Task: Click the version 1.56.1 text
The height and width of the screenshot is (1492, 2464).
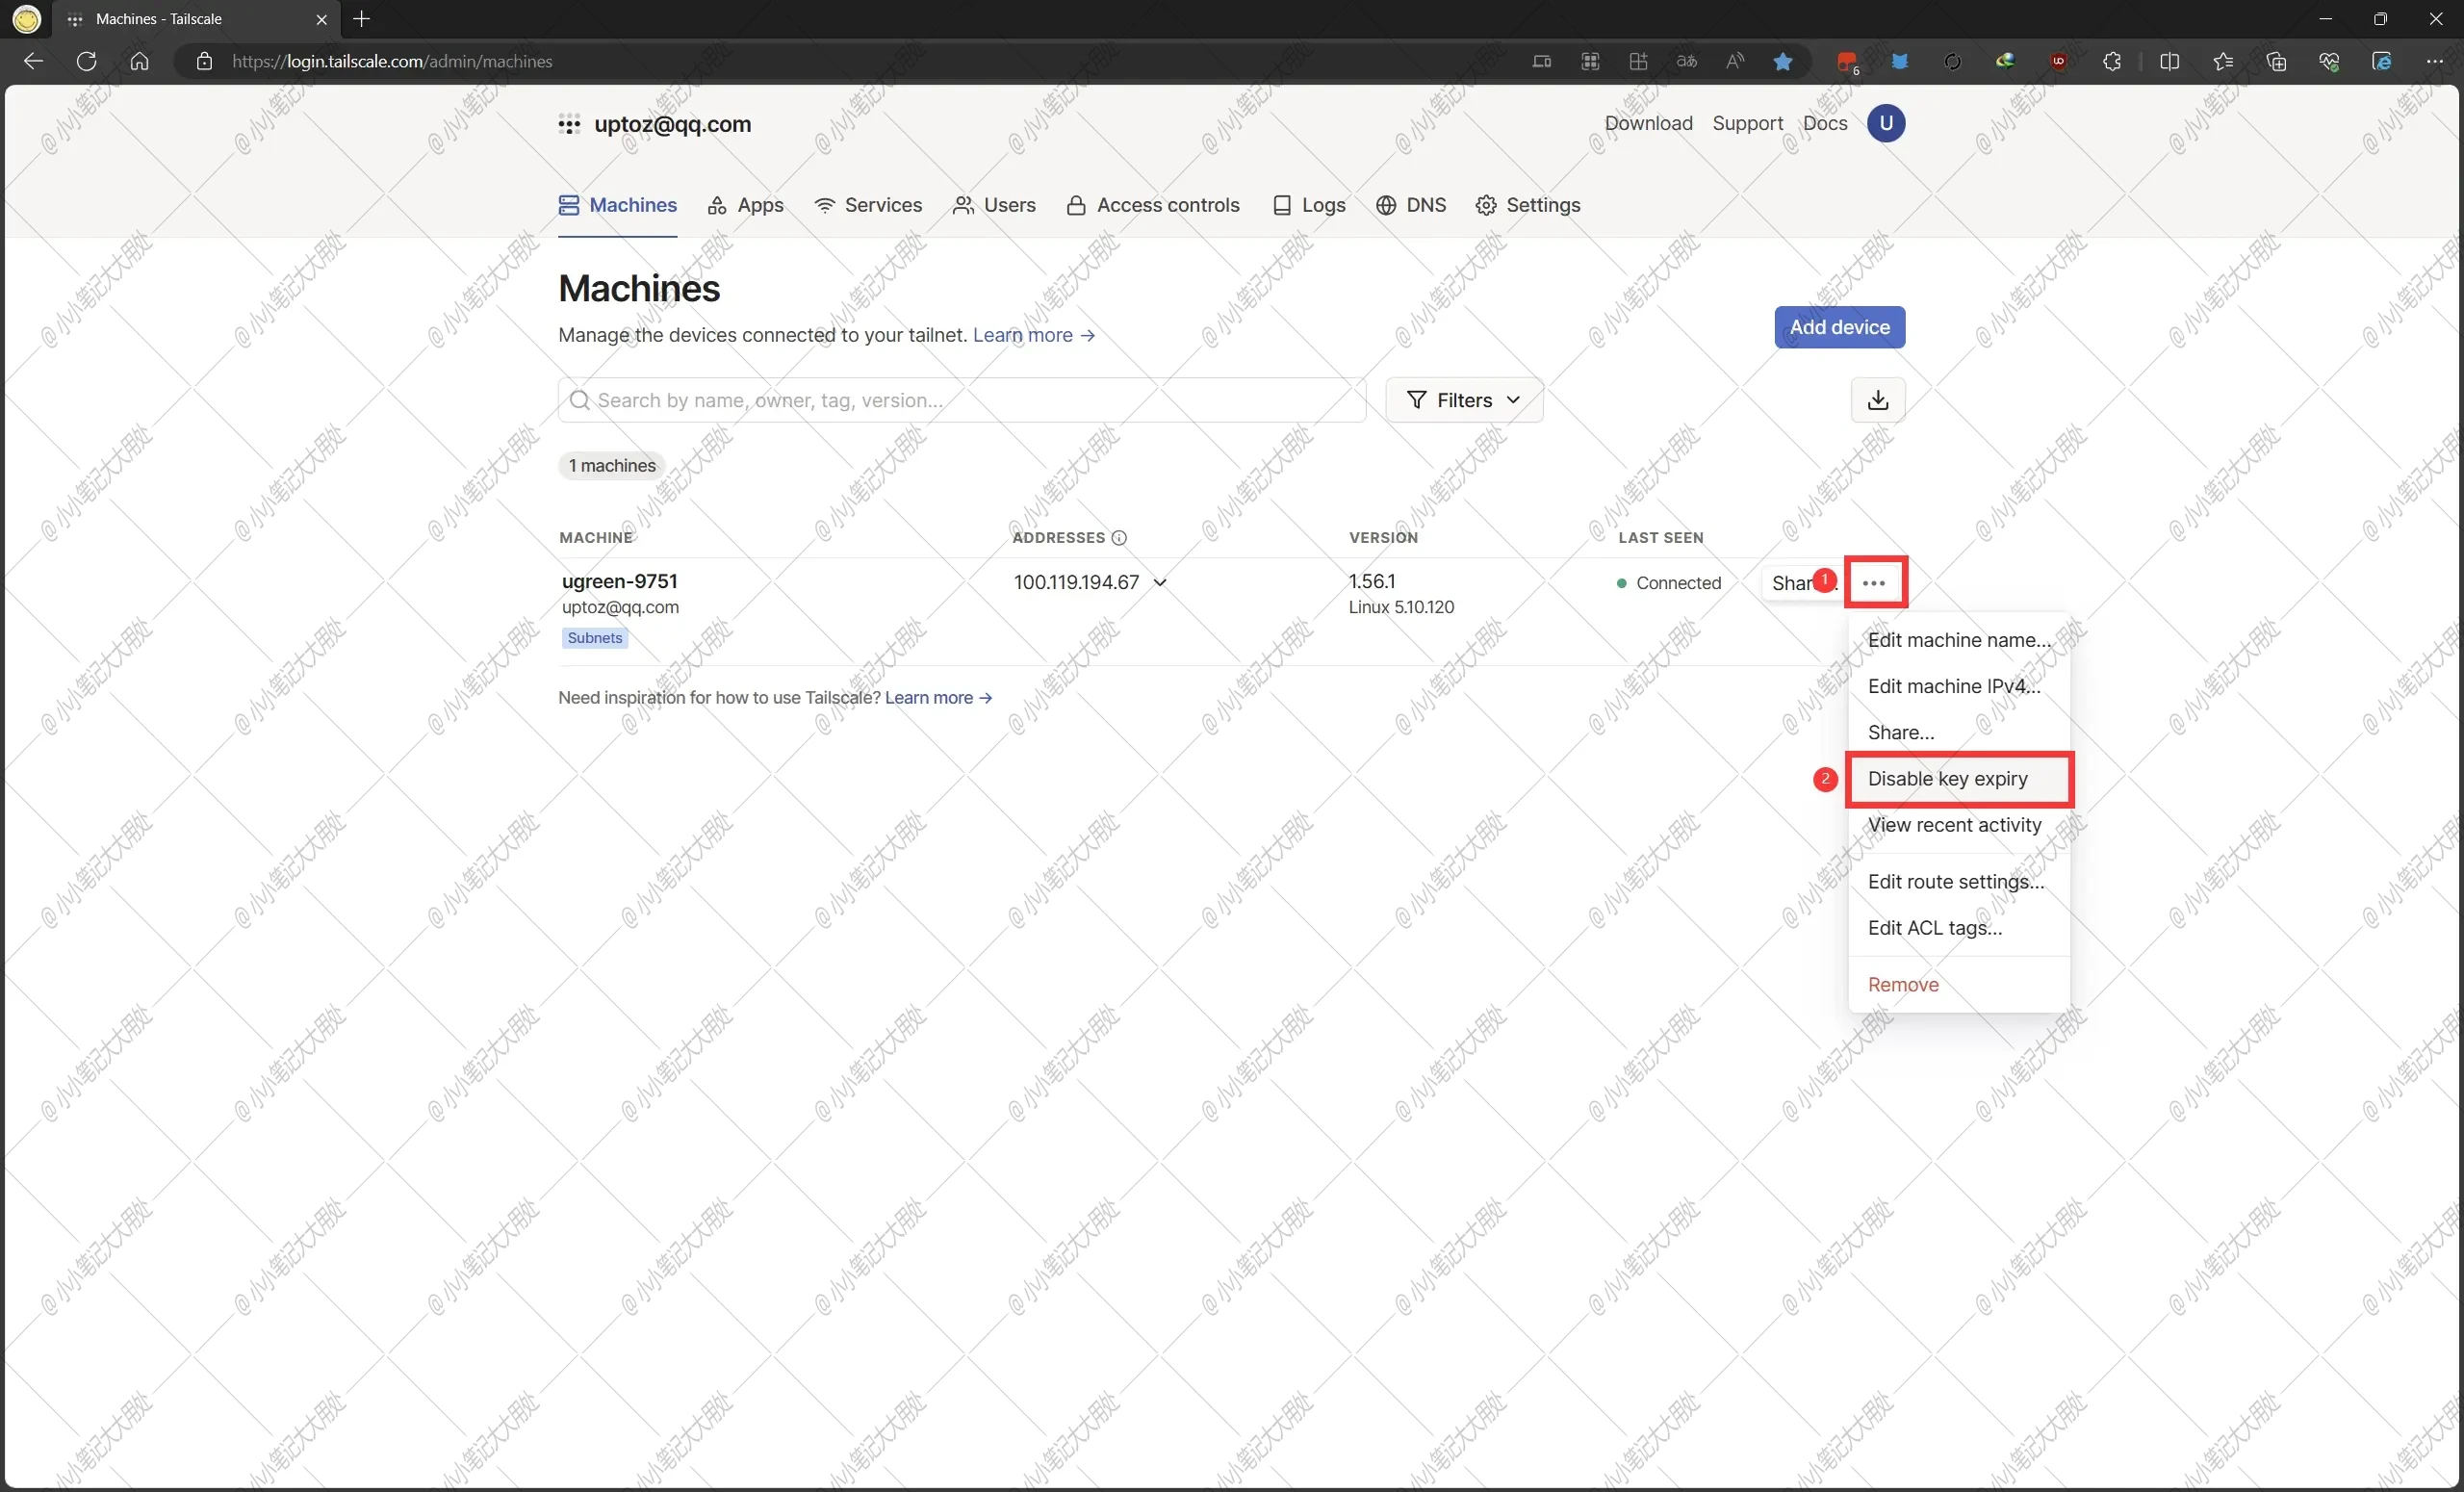Action: click(x=1372, y=581)
